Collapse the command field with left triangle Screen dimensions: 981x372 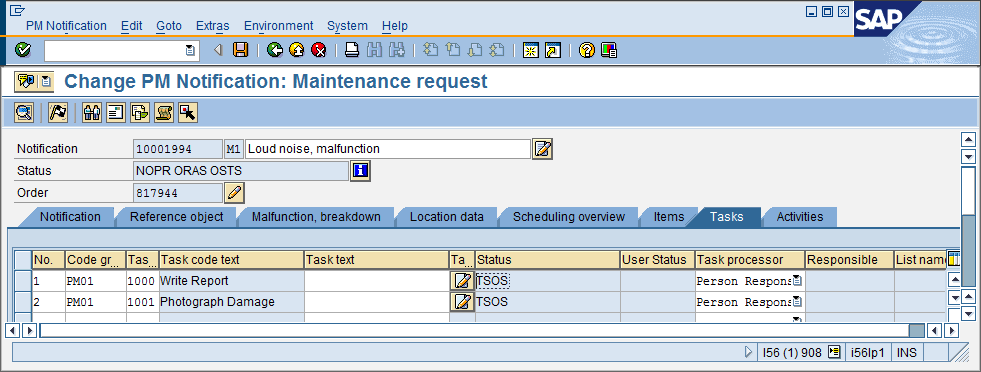point(218,50)
